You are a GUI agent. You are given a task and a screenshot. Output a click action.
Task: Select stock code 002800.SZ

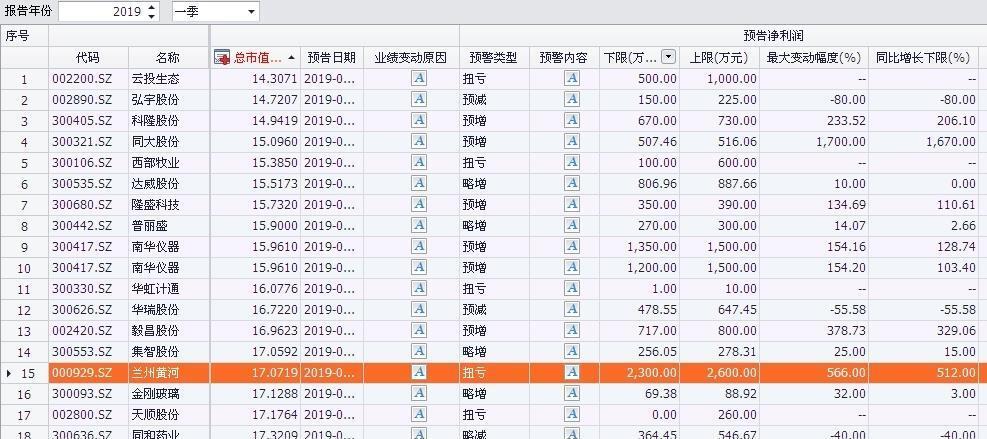coord(82,414)
